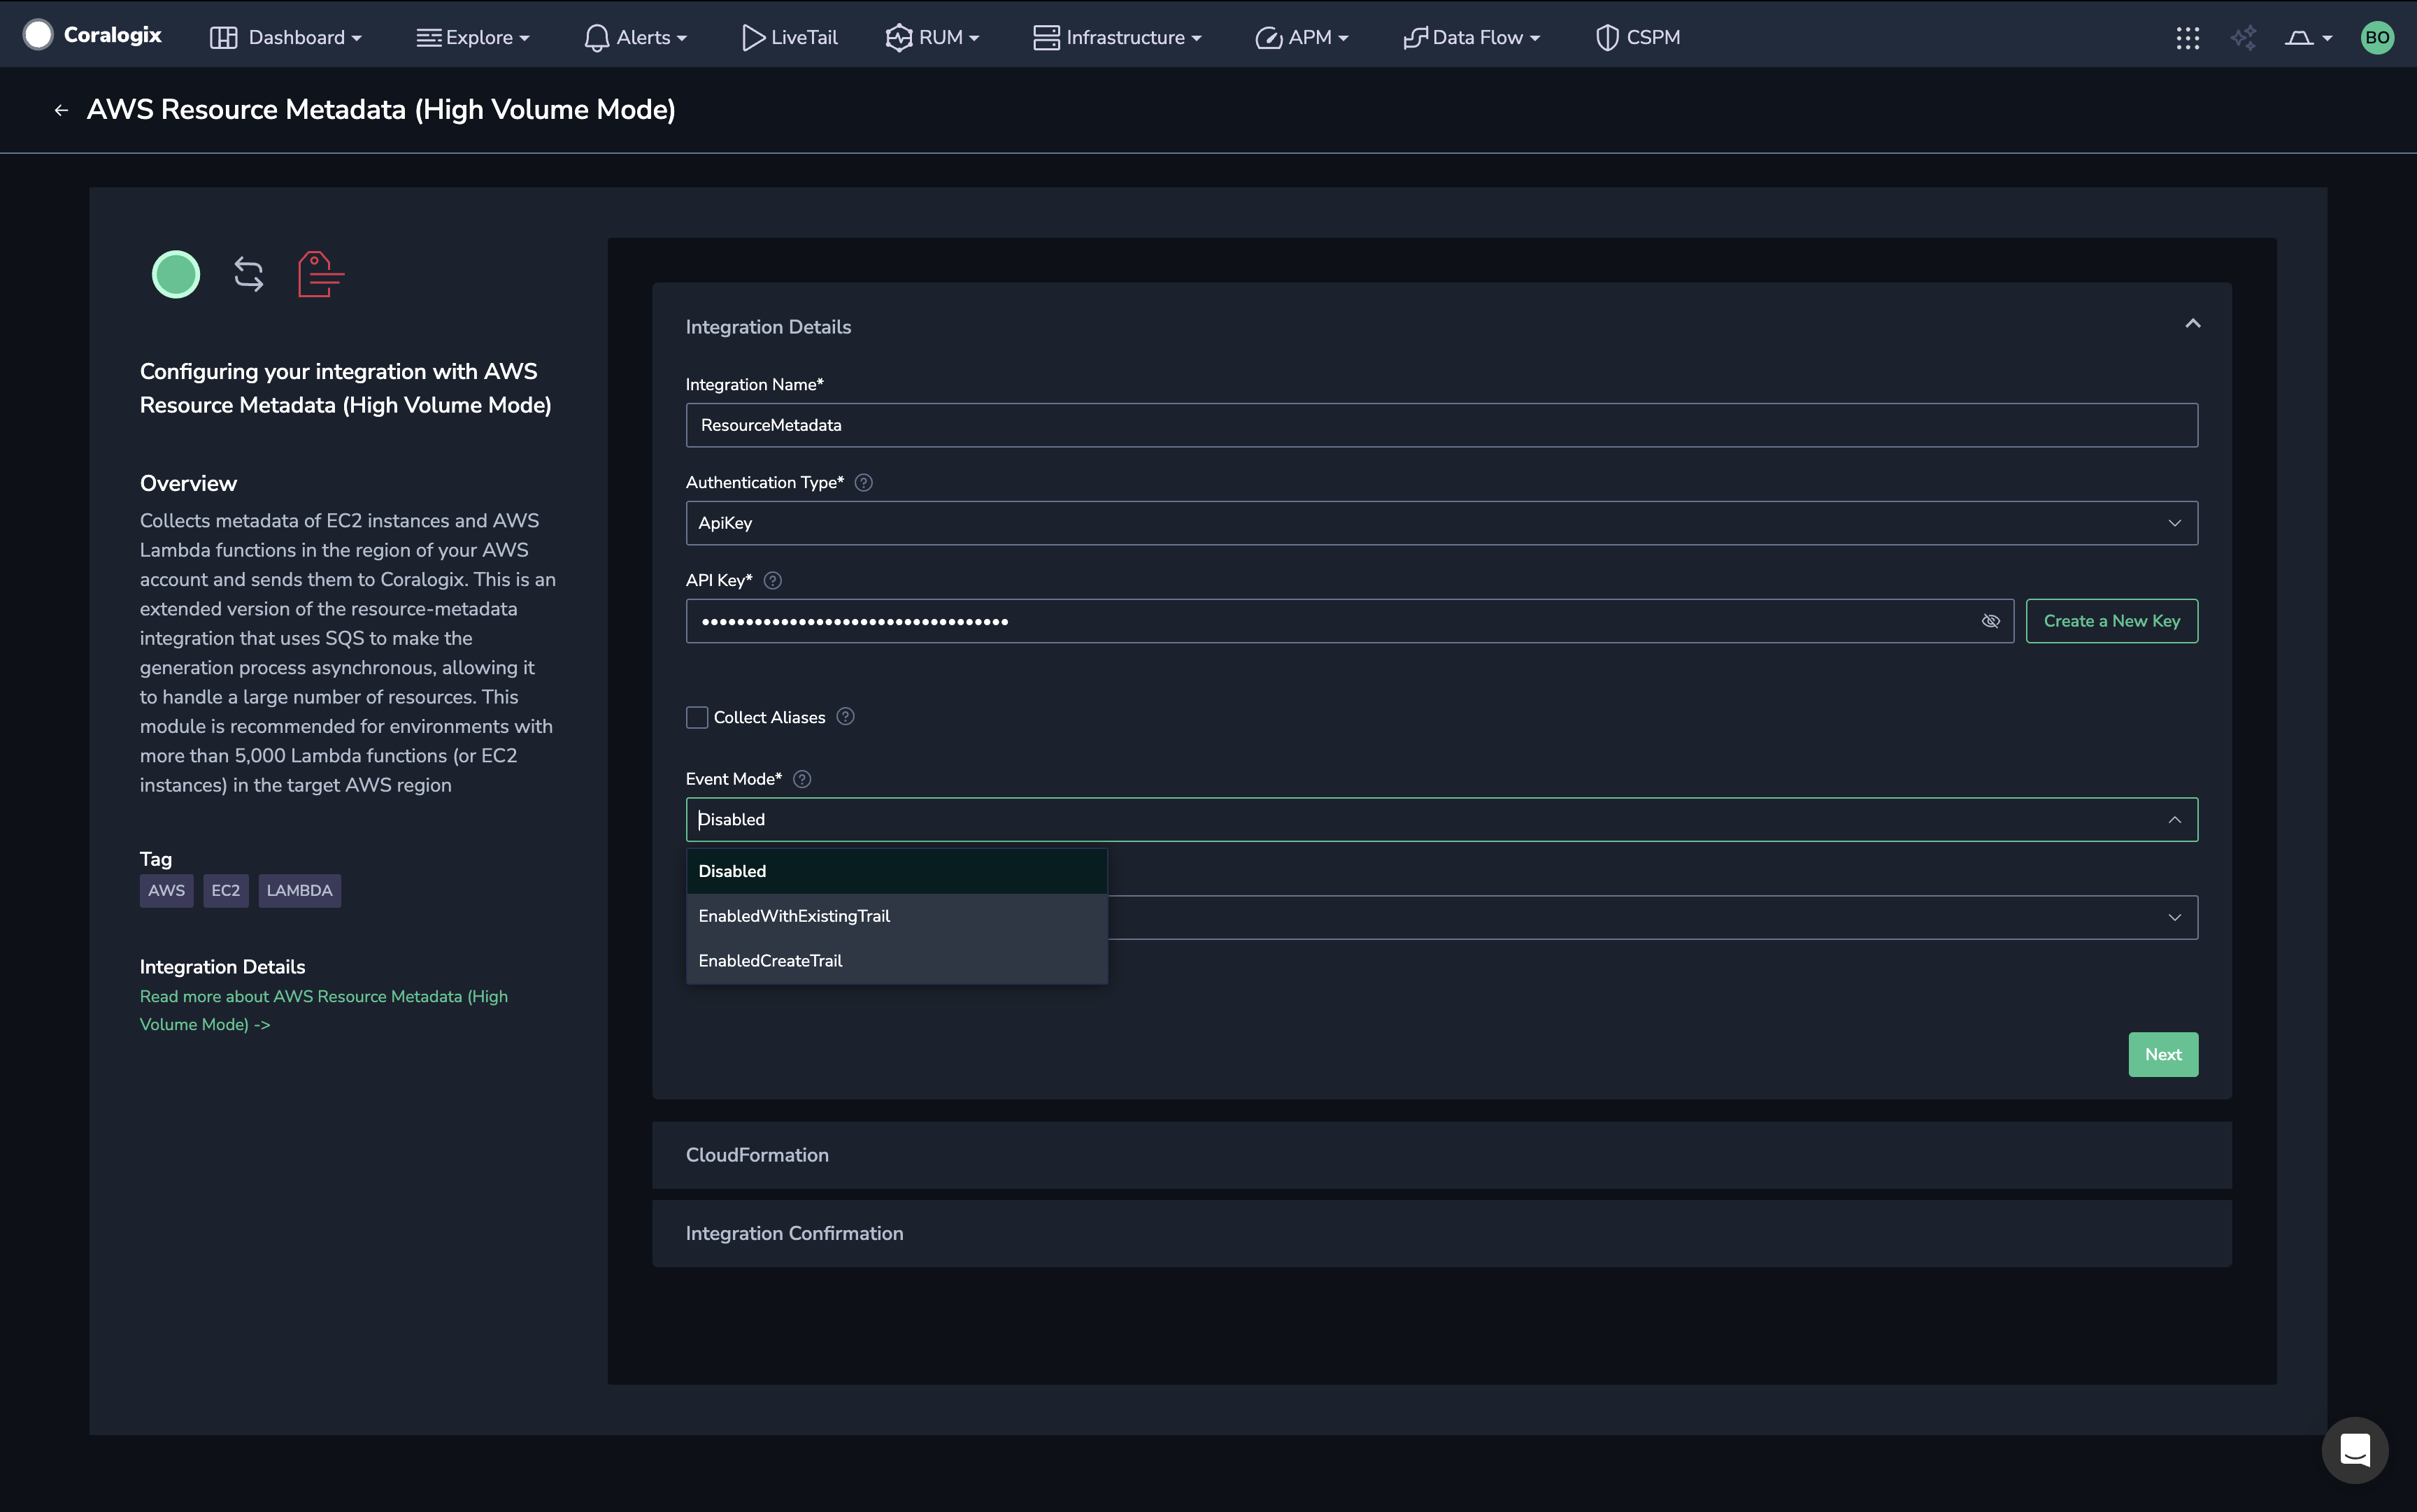Click the Create a New Key button
The image size is (2417, 1512).
coord(2111,621)
